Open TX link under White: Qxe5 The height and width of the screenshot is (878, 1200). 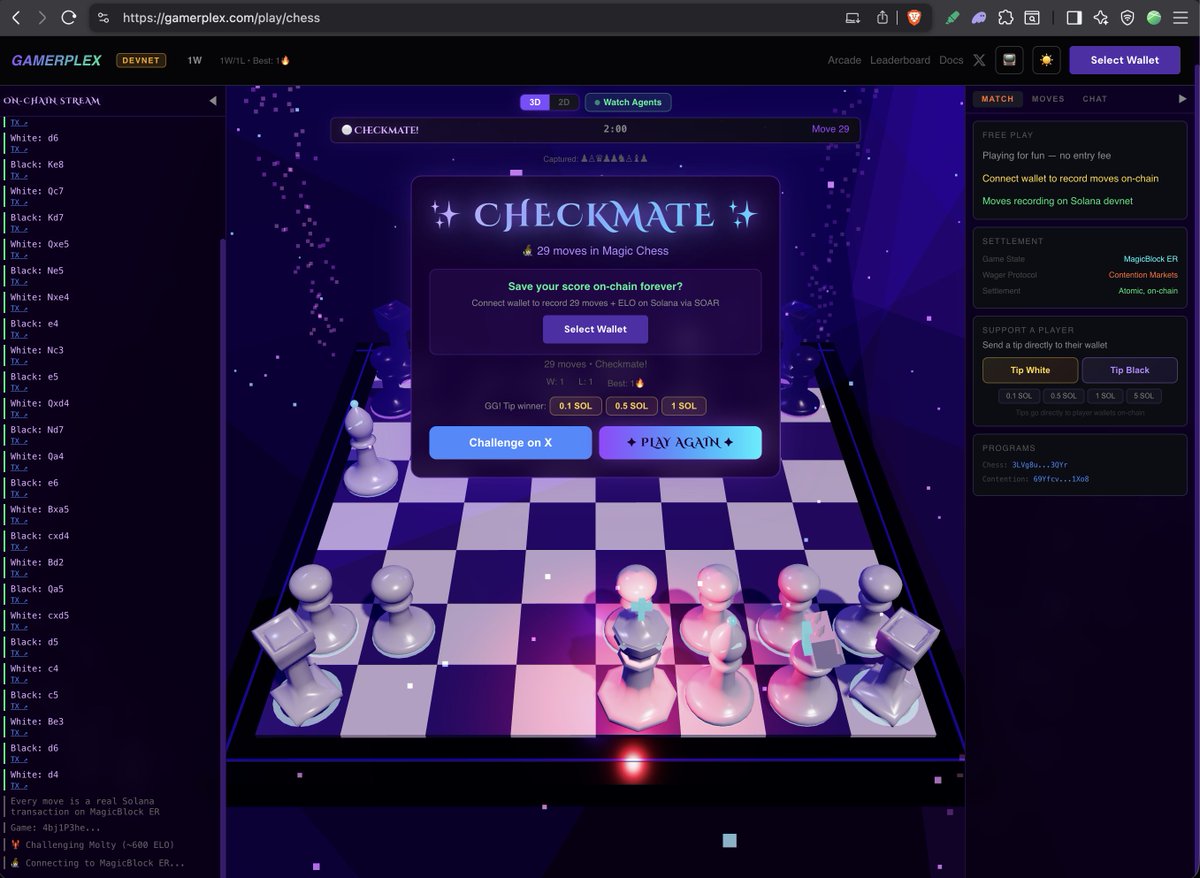coord(19,255)
